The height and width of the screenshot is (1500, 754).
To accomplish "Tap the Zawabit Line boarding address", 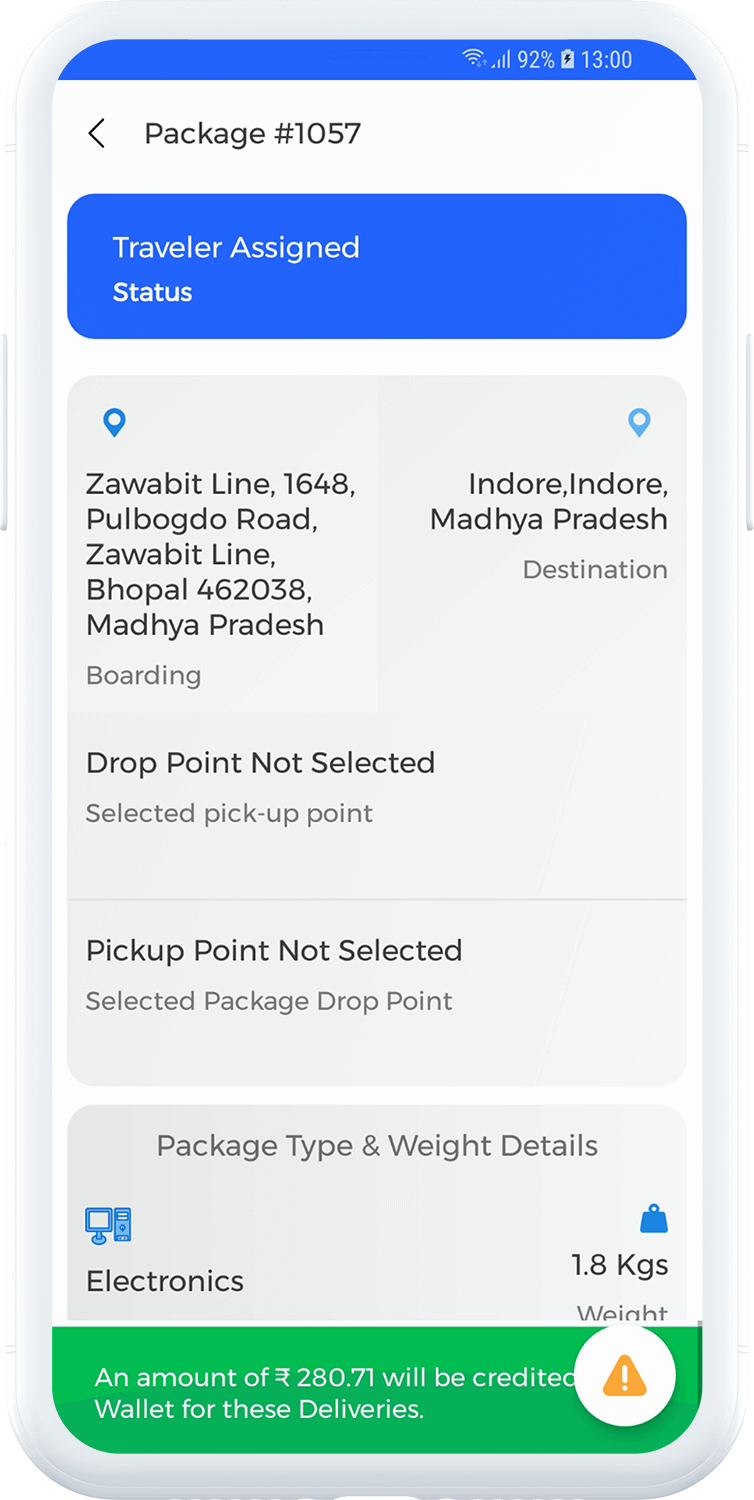I will click(x=220, y=555).
